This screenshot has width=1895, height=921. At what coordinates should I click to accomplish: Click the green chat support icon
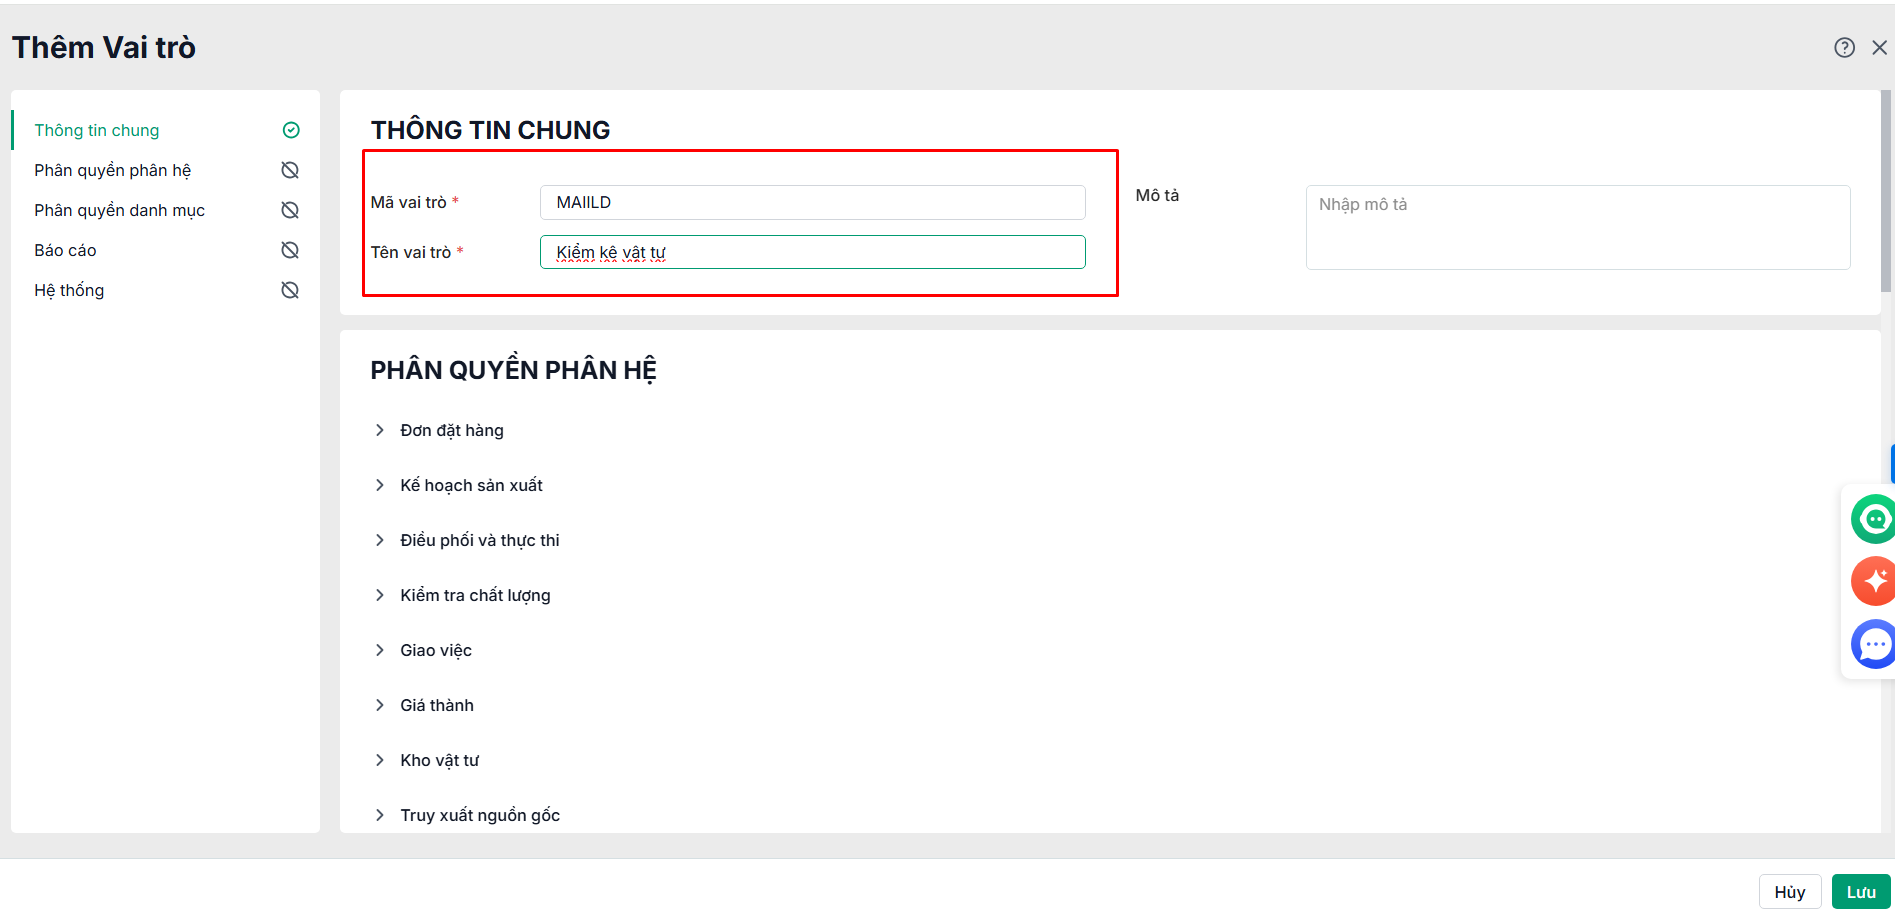(x=1874, y=519)
